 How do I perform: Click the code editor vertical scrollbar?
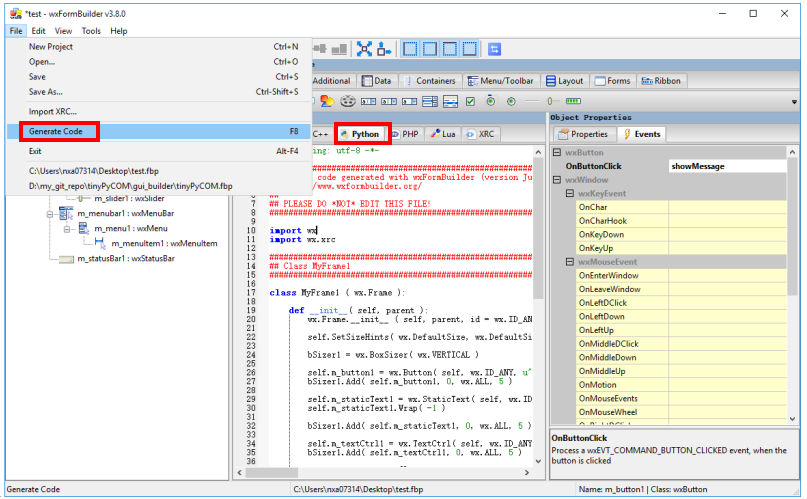click(538, 306)
